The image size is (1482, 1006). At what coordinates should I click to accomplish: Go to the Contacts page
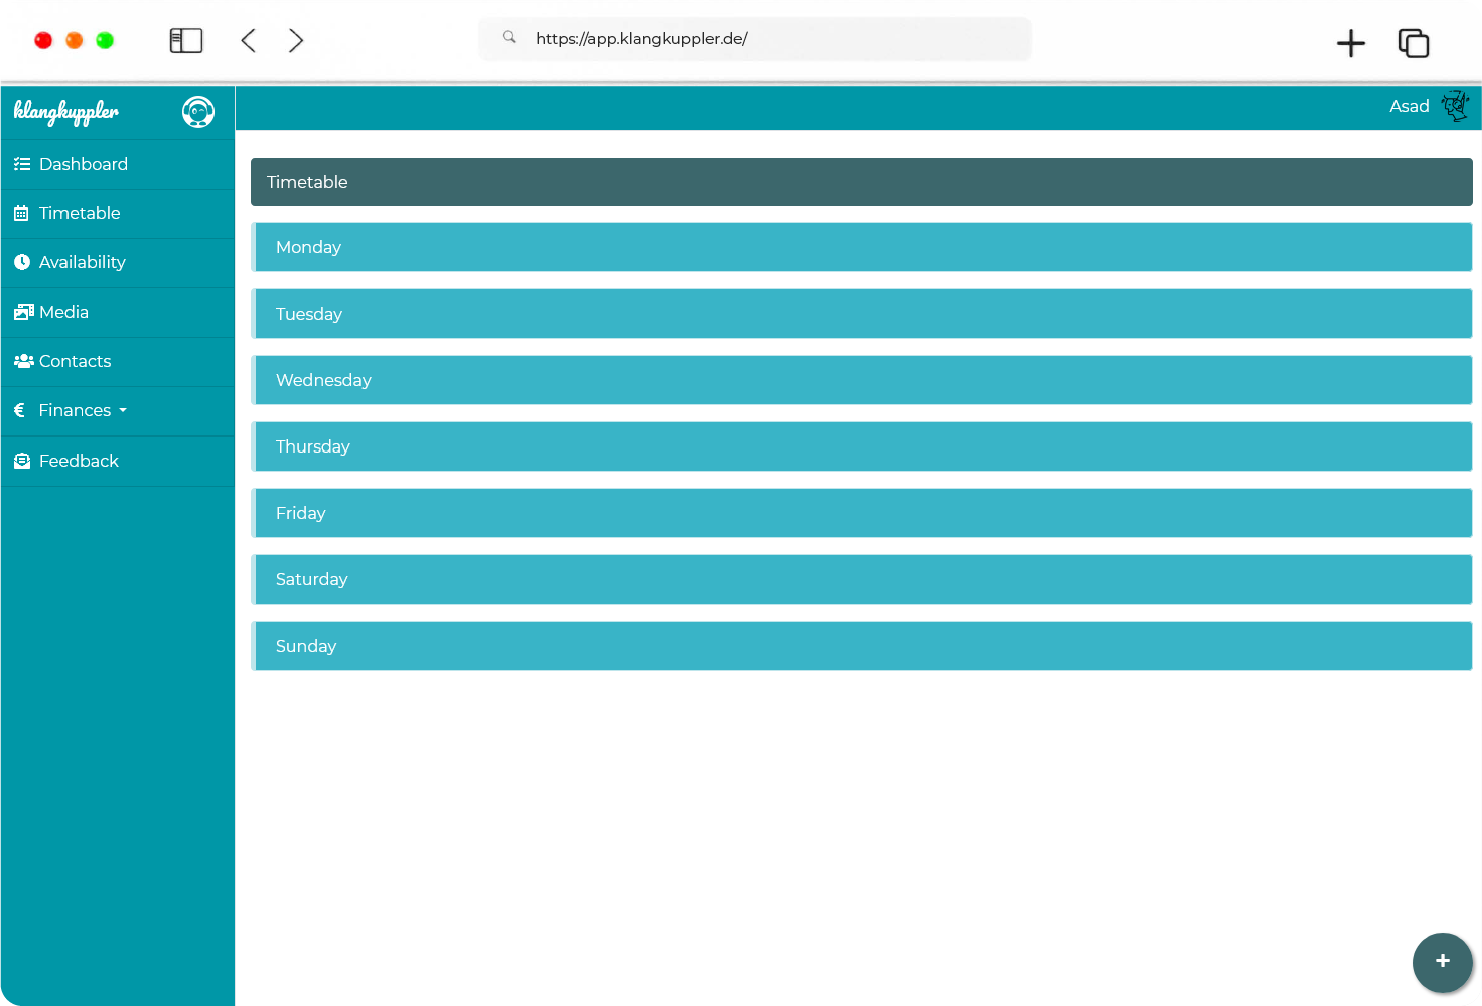click(75, 361)
